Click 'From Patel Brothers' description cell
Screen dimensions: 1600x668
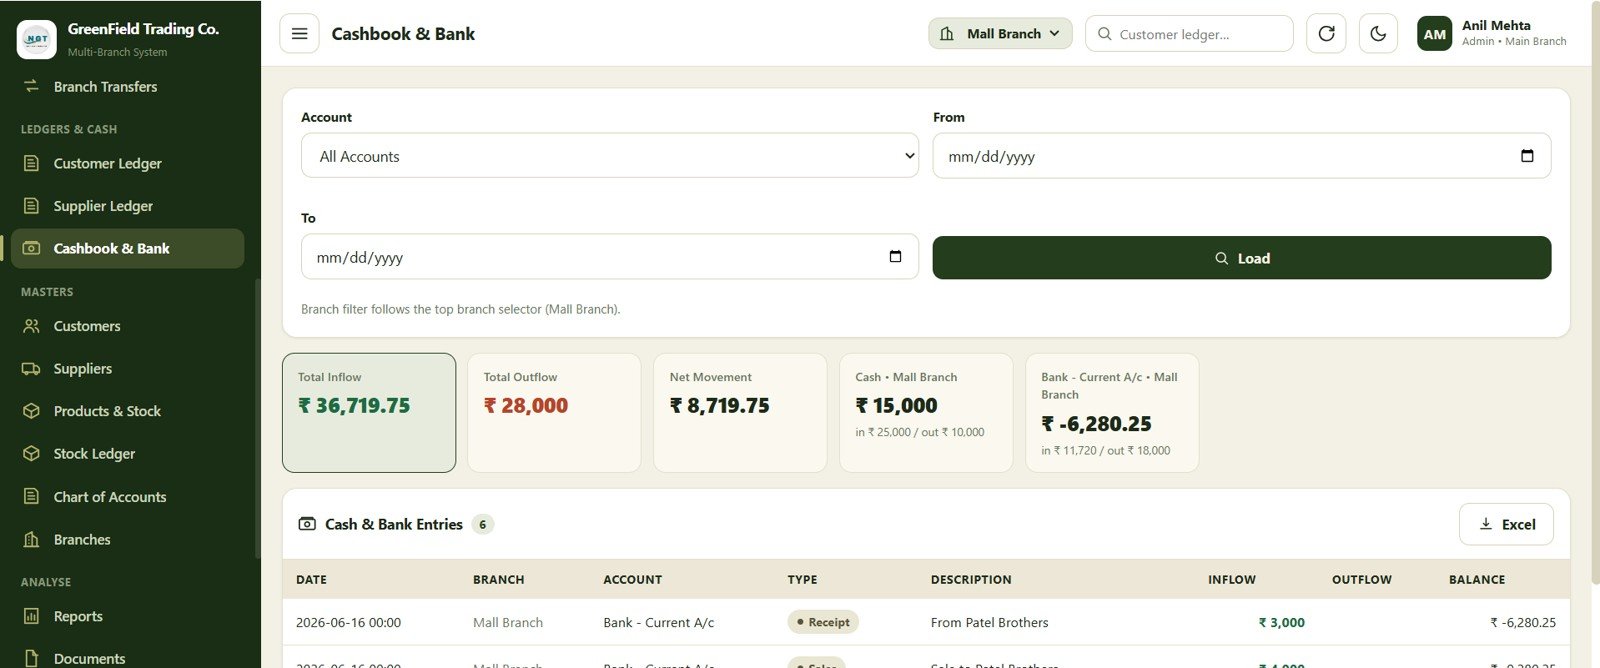pos(989,622)
